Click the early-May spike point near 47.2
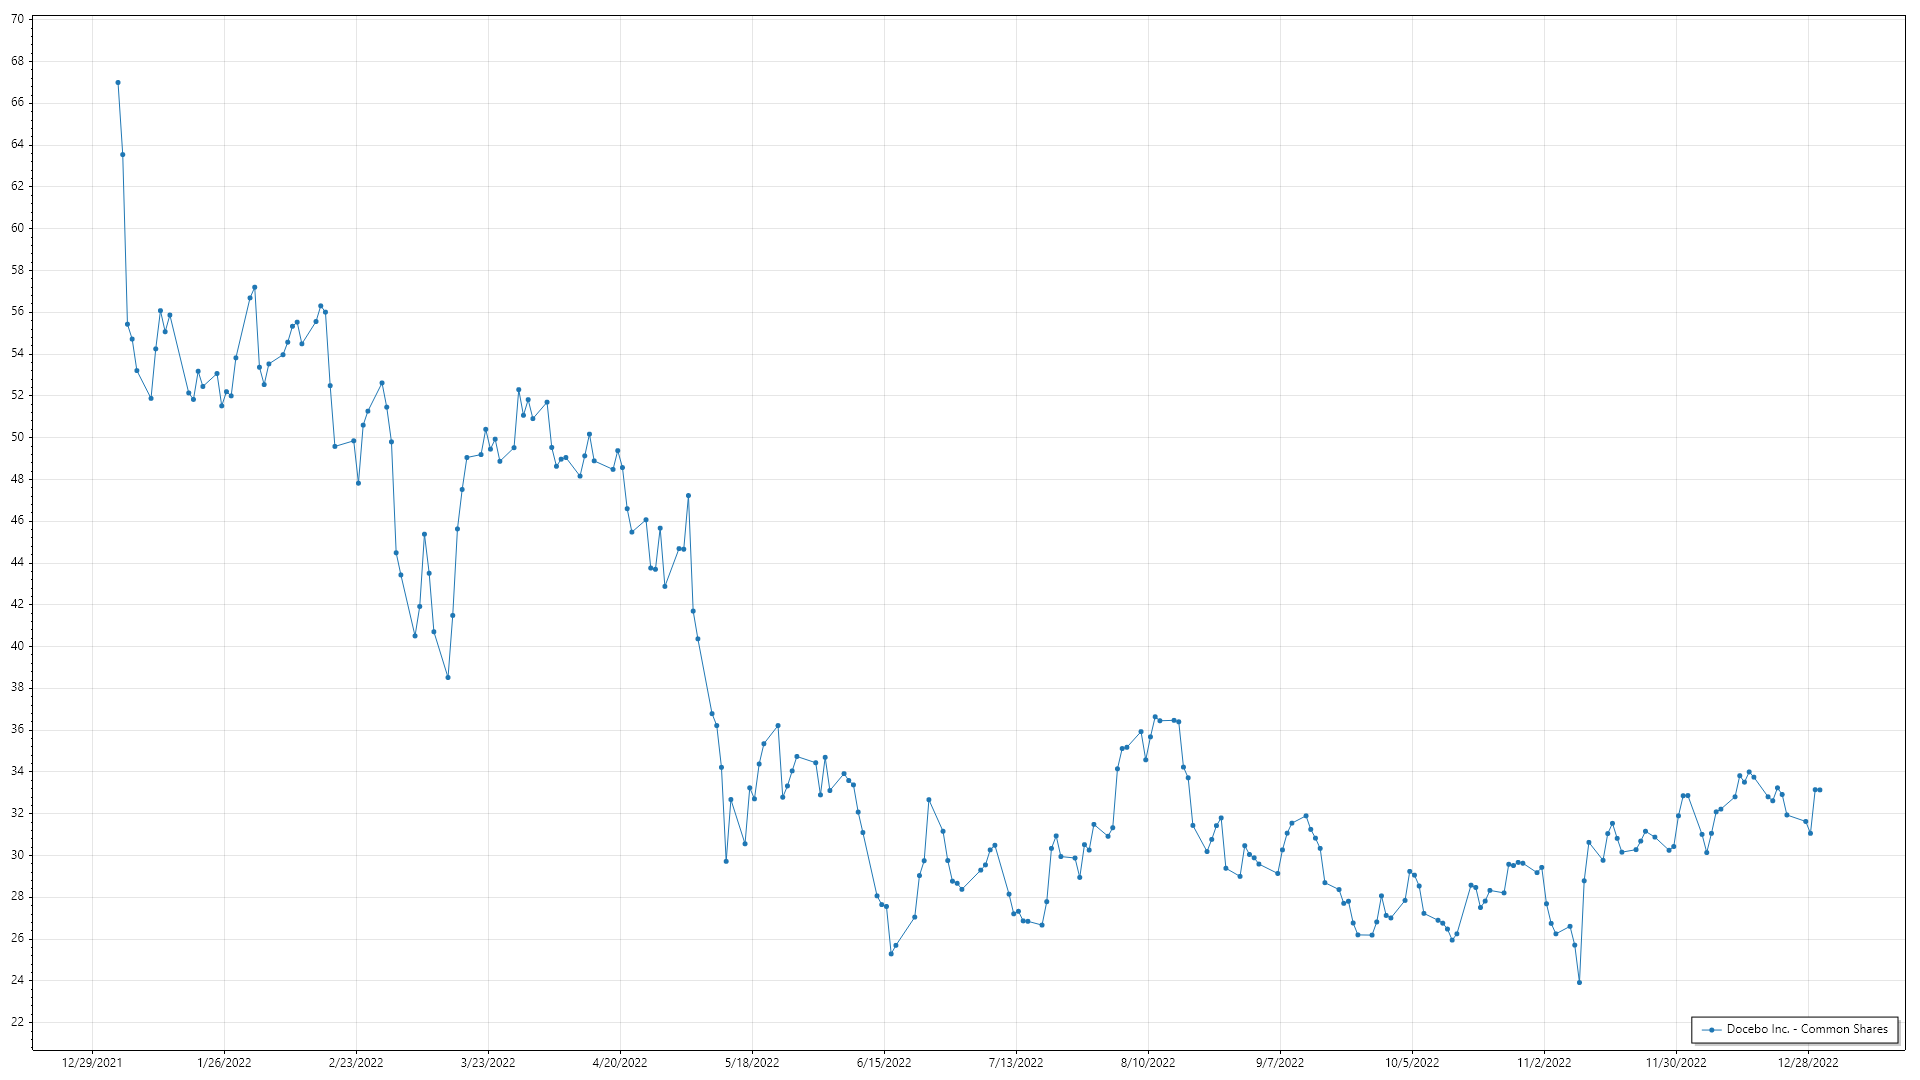 click(688, 496)
